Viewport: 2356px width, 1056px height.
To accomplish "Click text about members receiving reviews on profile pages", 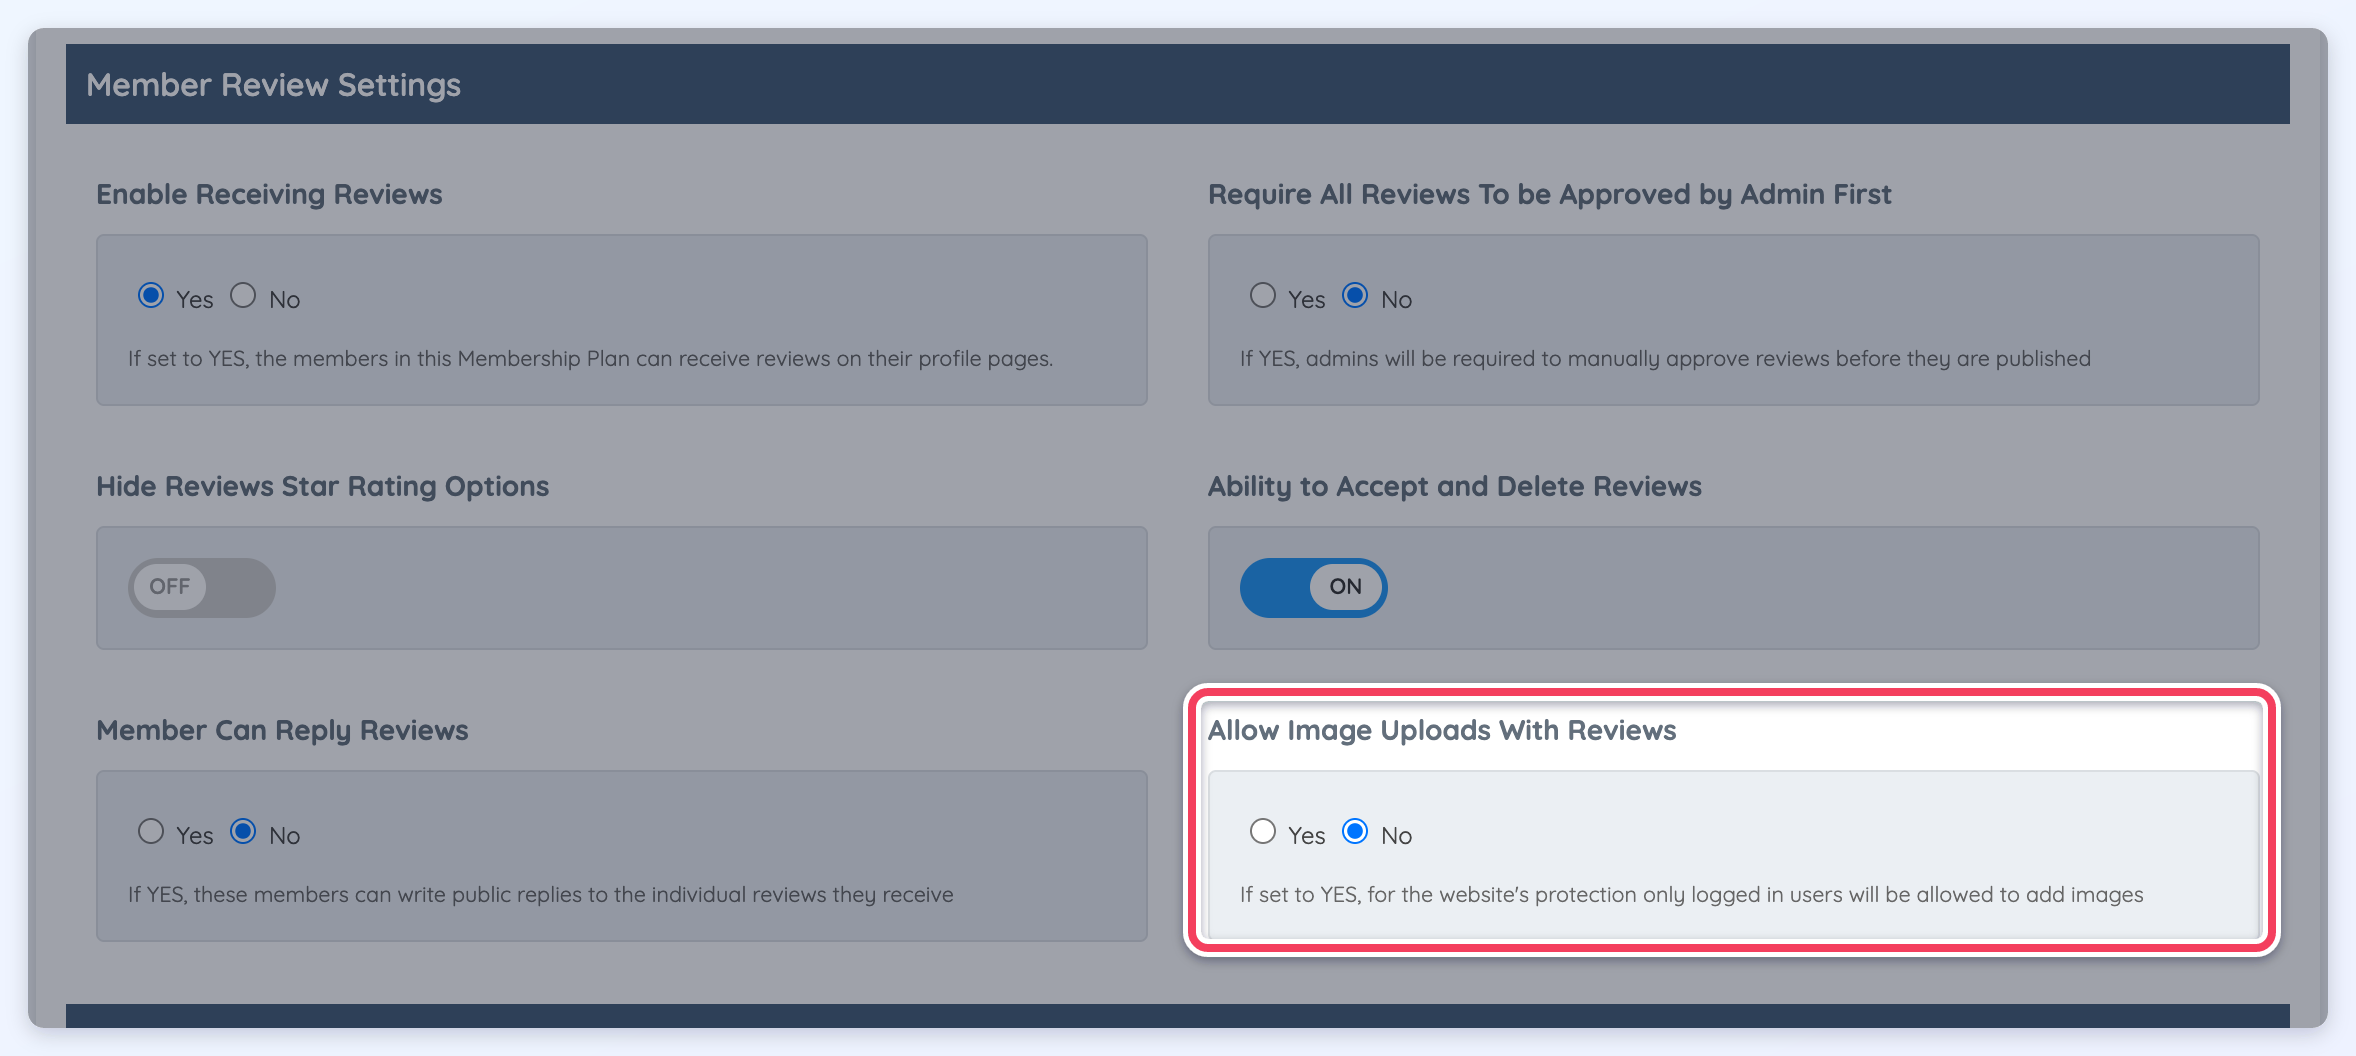I will [x=590, y=359].
